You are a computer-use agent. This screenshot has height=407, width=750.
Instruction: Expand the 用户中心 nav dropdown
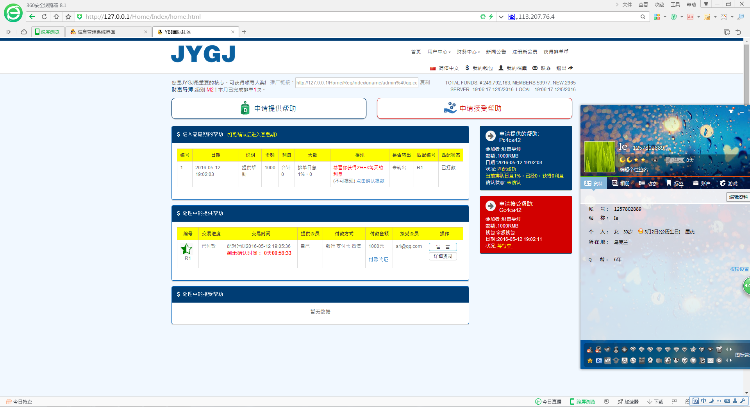click(x=439, y=52)
